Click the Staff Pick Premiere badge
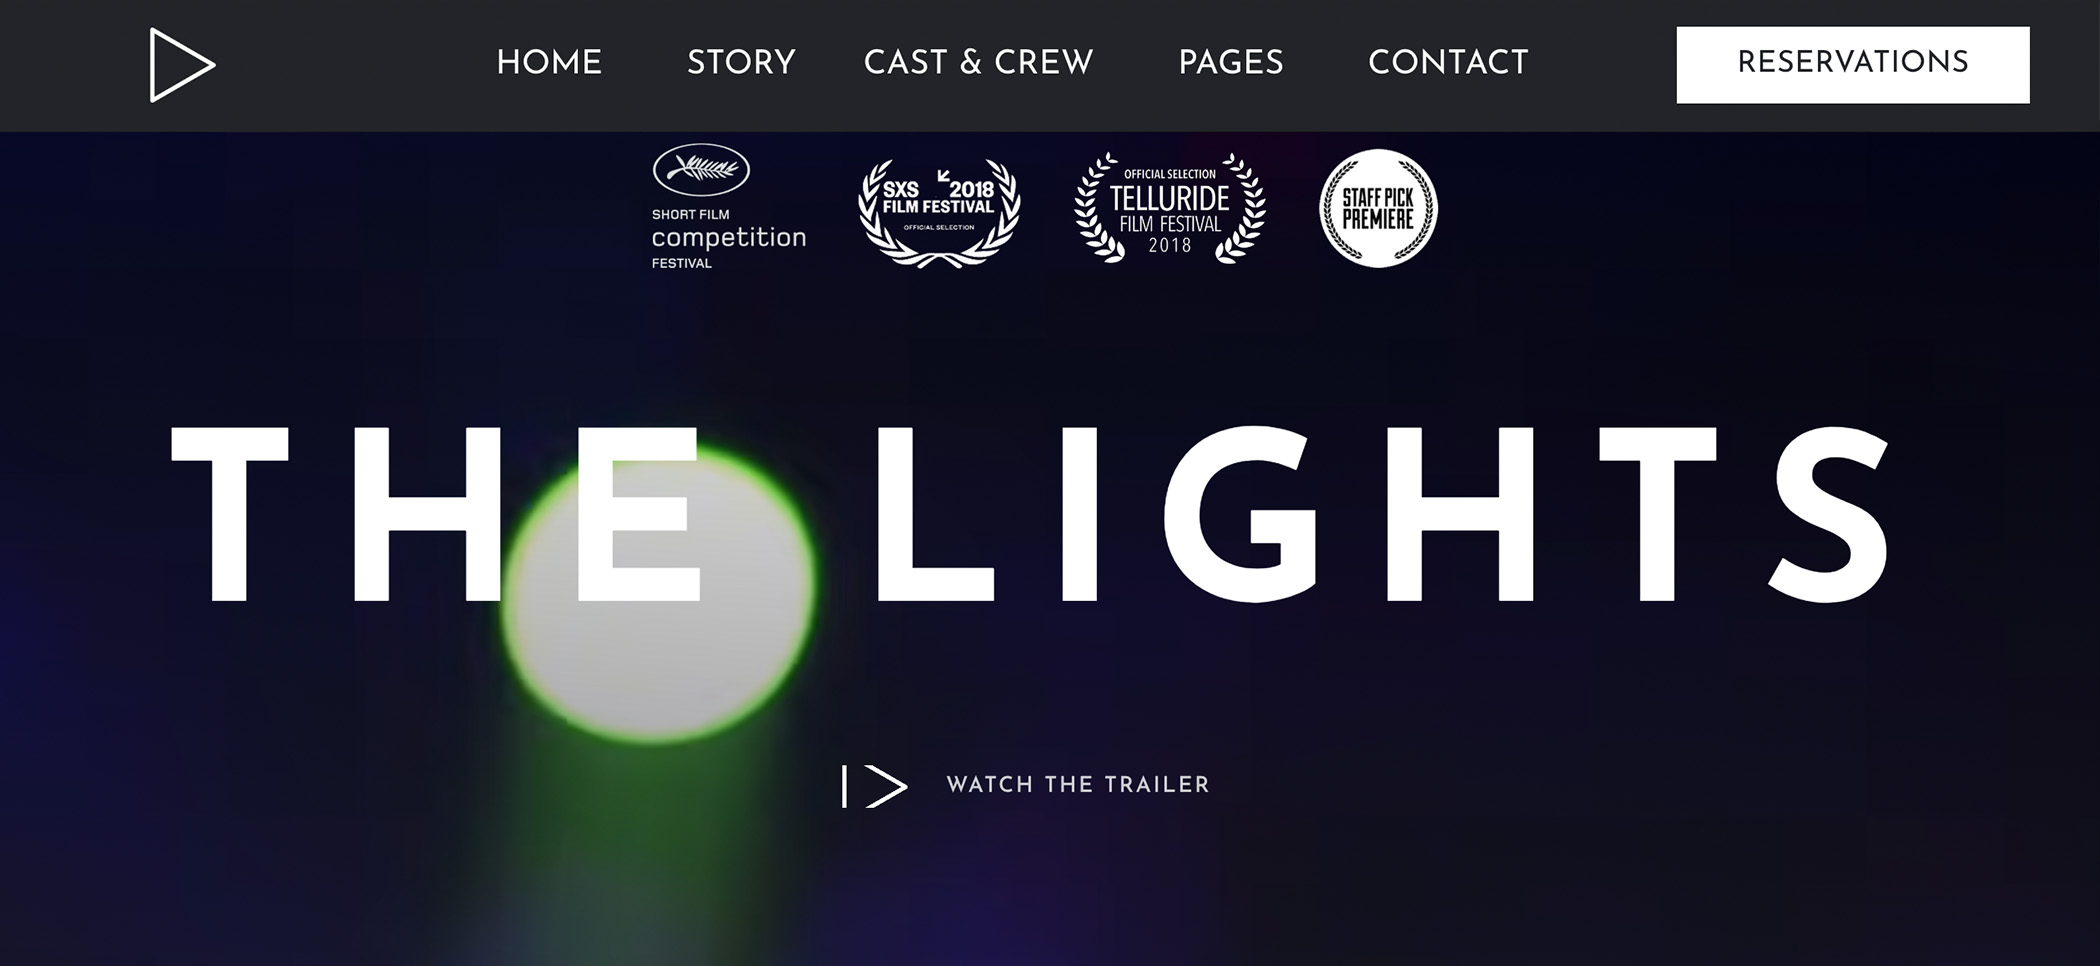2100x966 pixels. click(x=1378, y=208)
